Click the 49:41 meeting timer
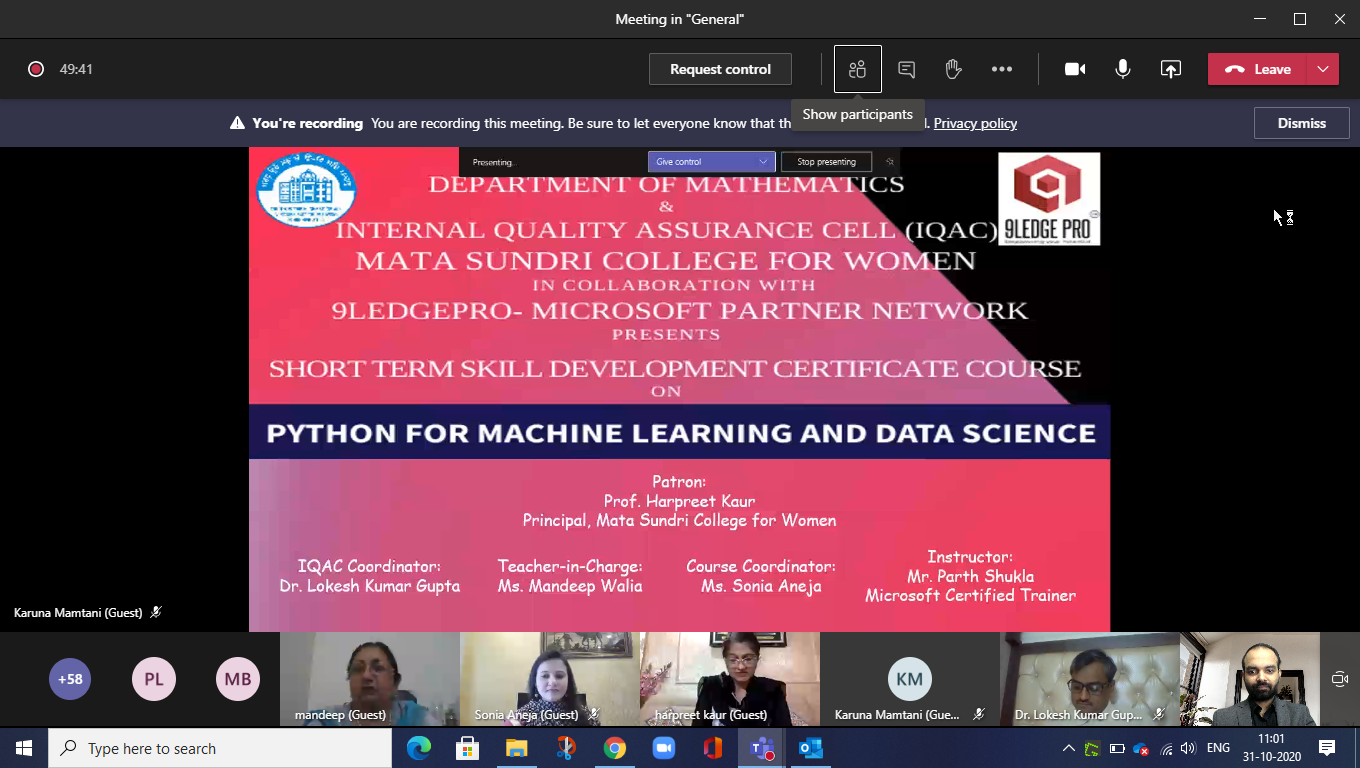 (x=76, y=69)
